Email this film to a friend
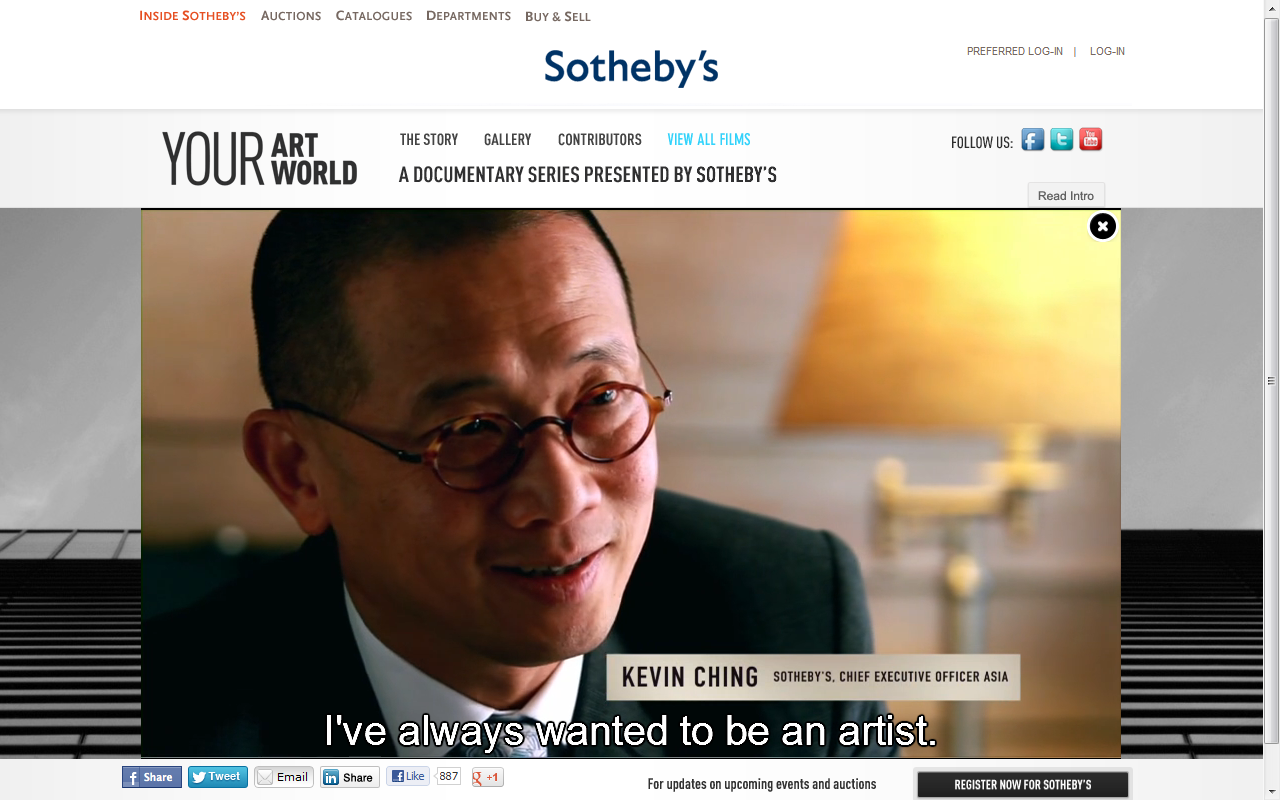 (284, 777)
